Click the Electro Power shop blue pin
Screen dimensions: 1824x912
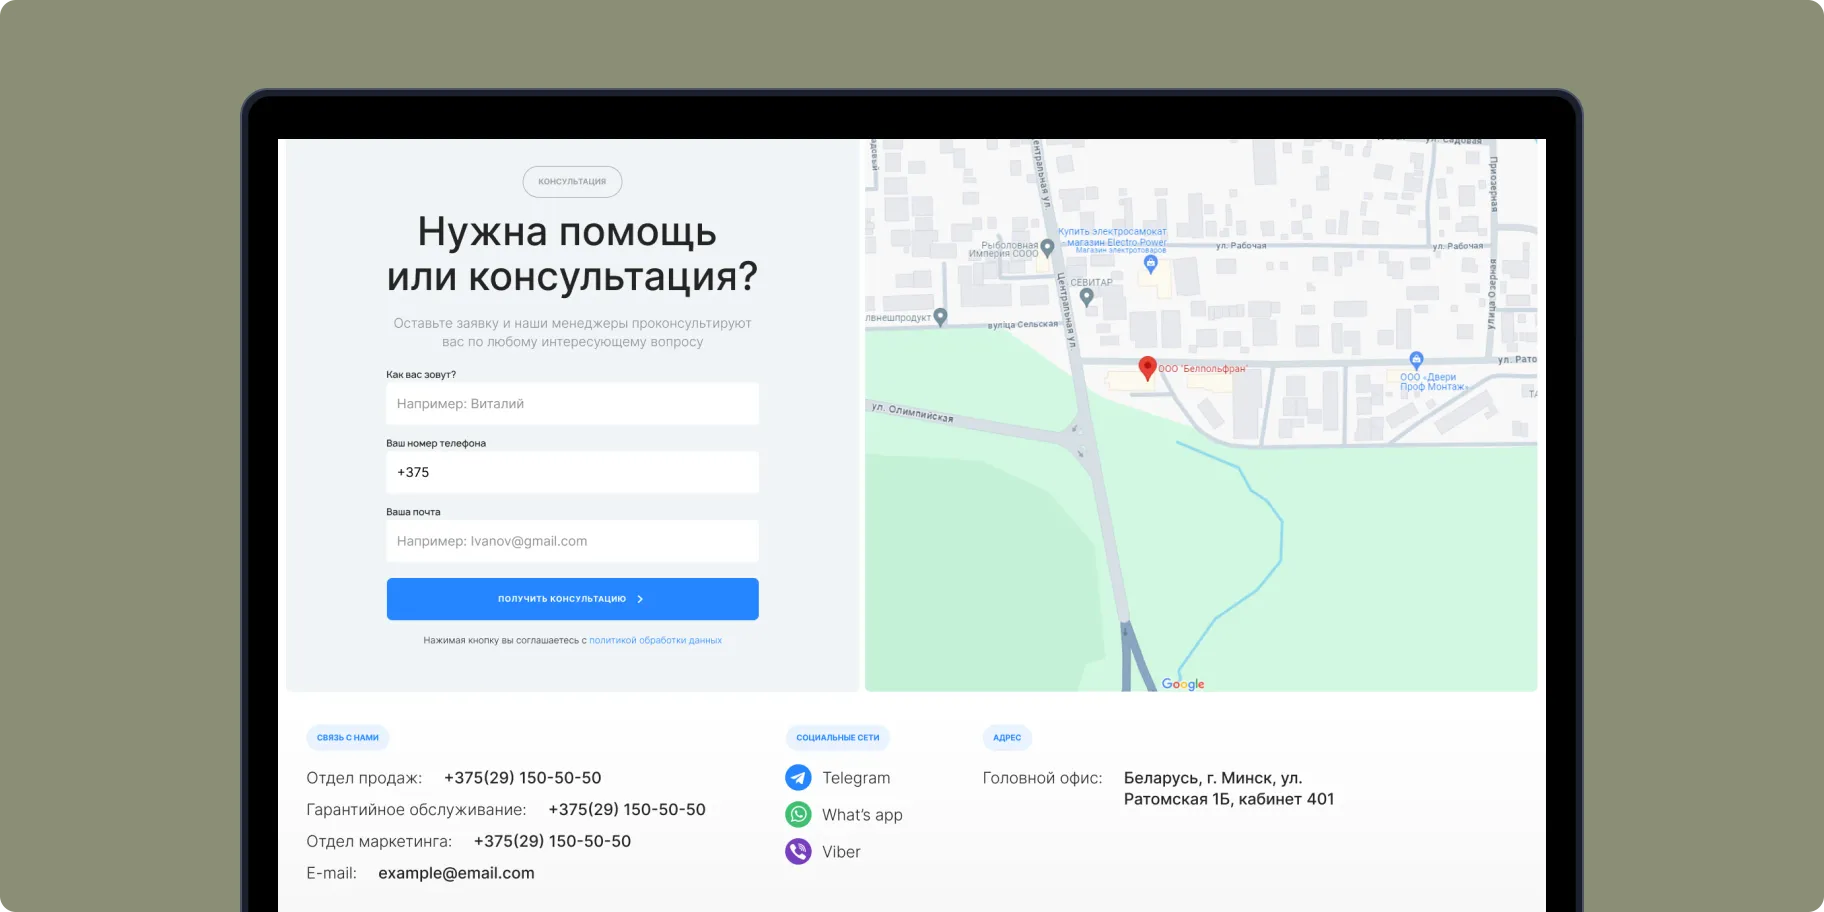[1150, 264]
